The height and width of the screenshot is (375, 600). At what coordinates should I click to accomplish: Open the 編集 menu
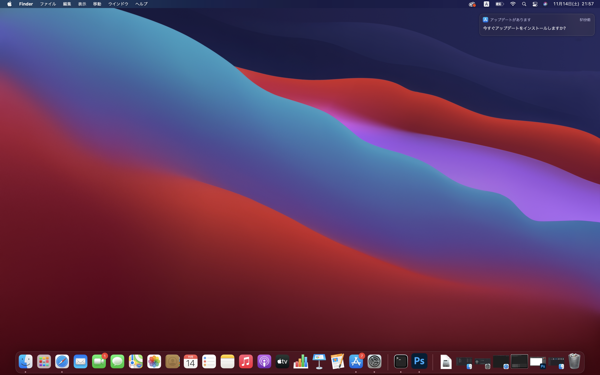click(x=67, y=4)
